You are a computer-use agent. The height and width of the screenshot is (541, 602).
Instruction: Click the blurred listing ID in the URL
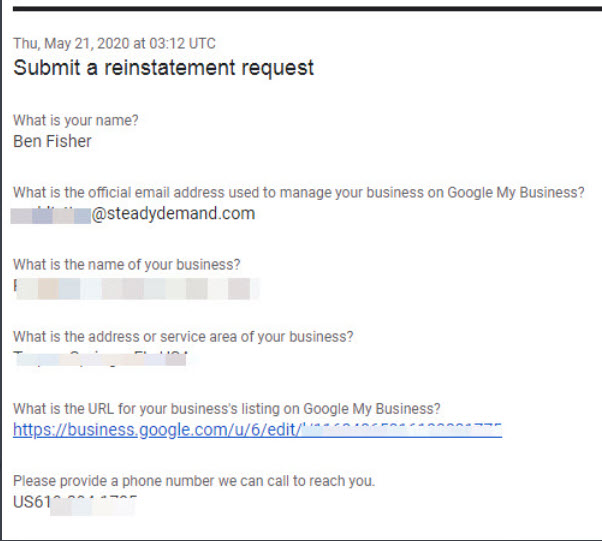pos(402,430)
